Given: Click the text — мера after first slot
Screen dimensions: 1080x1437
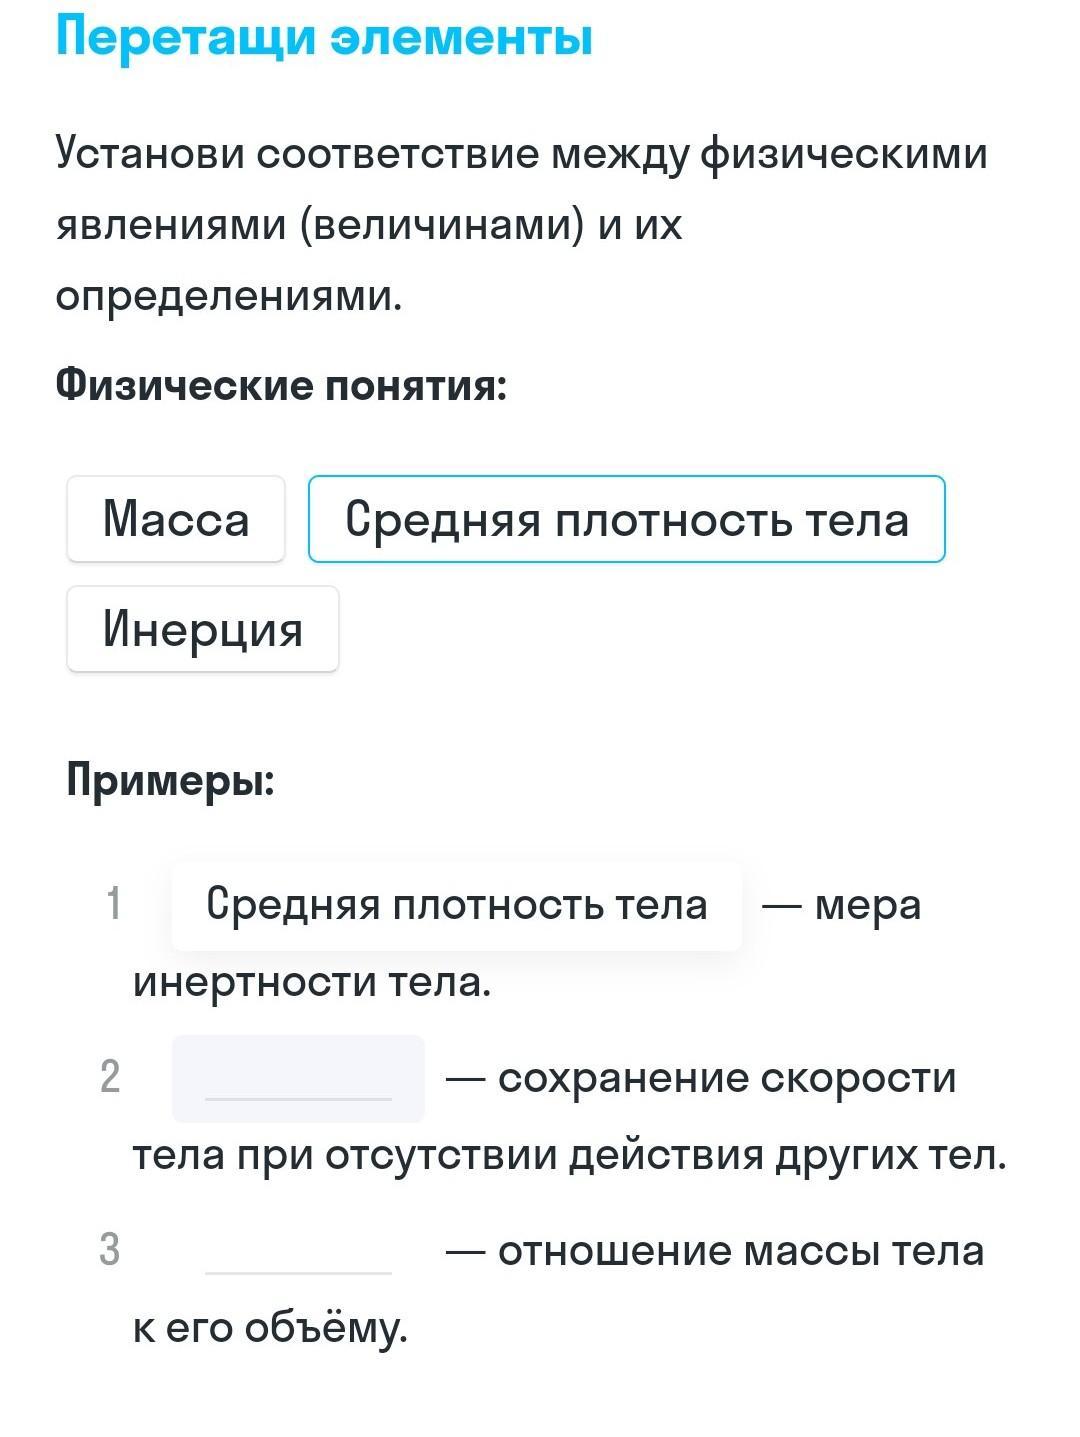Looking at the screenshot, I should [x=841, y=905].
